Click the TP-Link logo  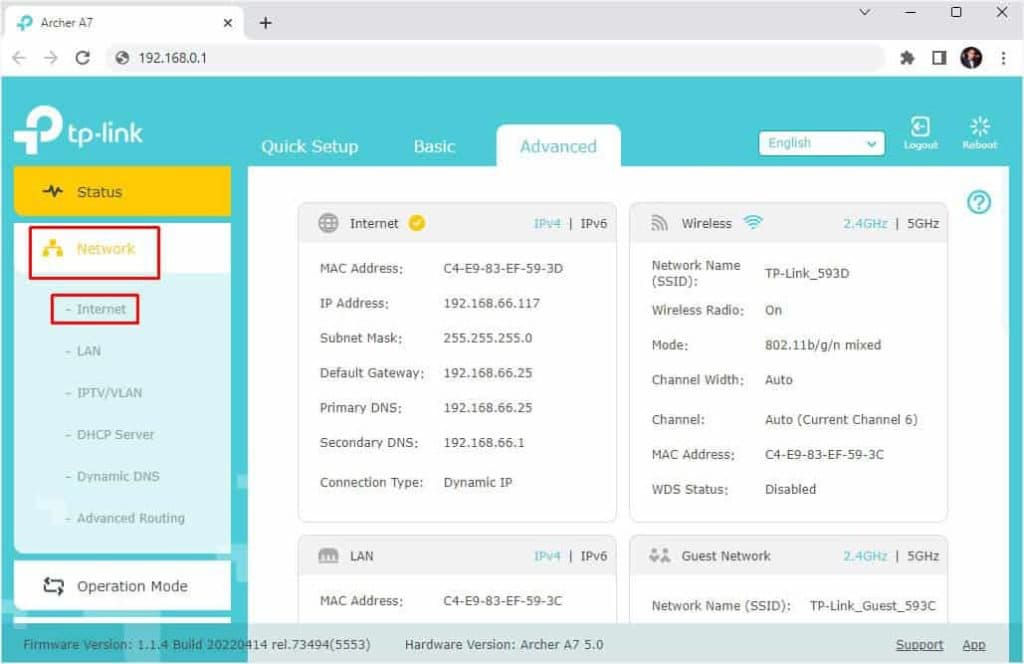pos(80,130)
